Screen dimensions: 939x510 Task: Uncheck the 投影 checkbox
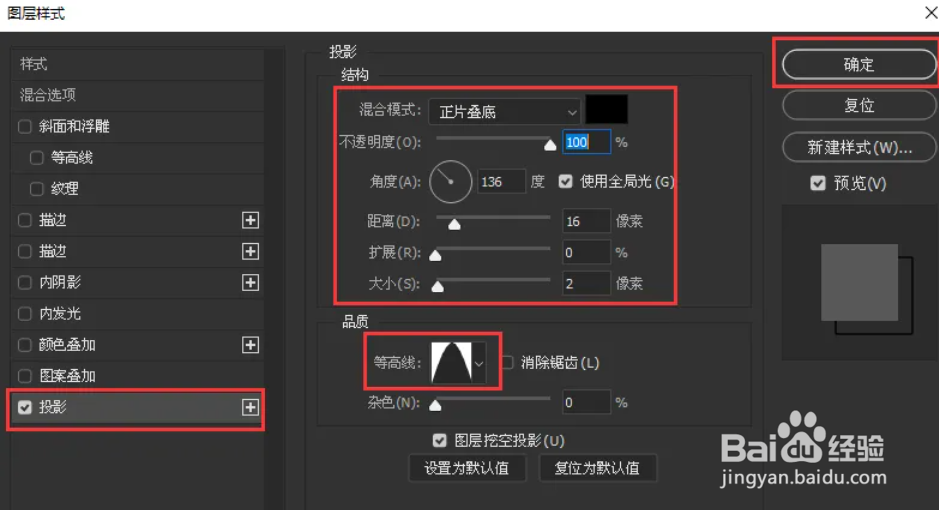coord(25,408)
